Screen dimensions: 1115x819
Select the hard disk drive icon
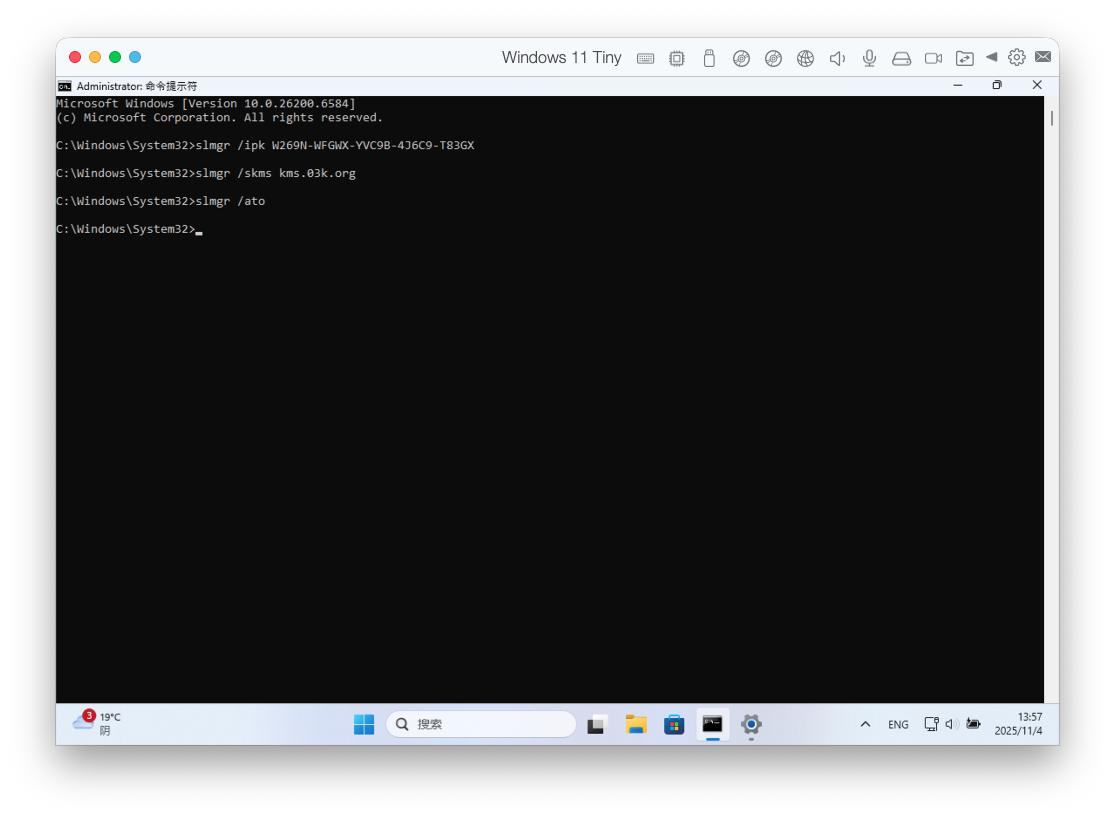pos(901,58)
